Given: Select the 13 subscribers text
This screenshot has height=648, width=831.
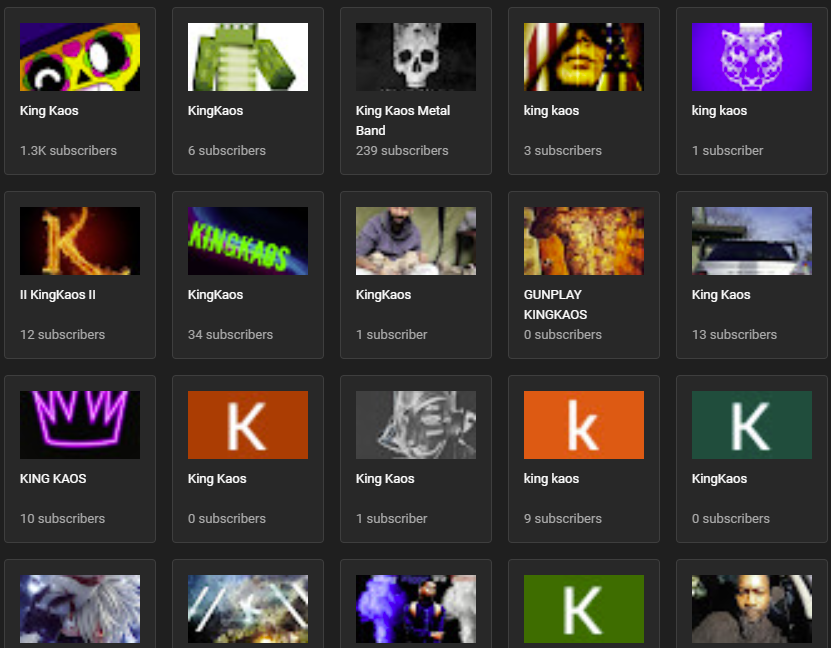Looking at the screenshot, I should 735,334.
